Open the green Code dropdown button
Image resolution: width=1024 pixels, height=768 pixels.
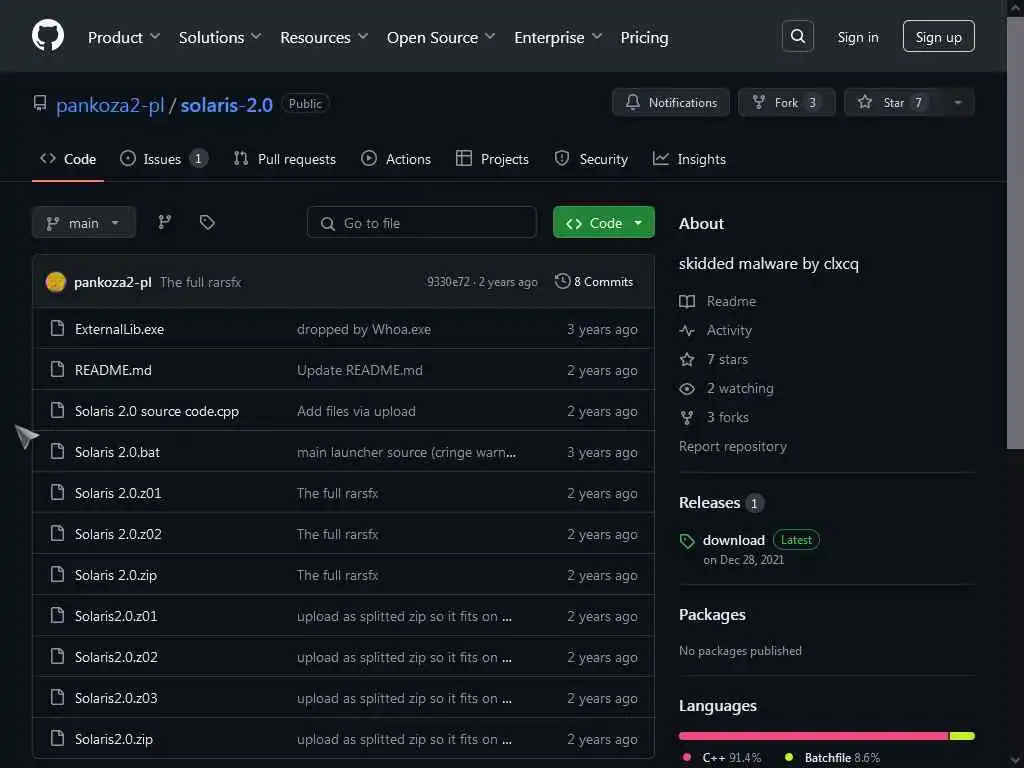603,223
